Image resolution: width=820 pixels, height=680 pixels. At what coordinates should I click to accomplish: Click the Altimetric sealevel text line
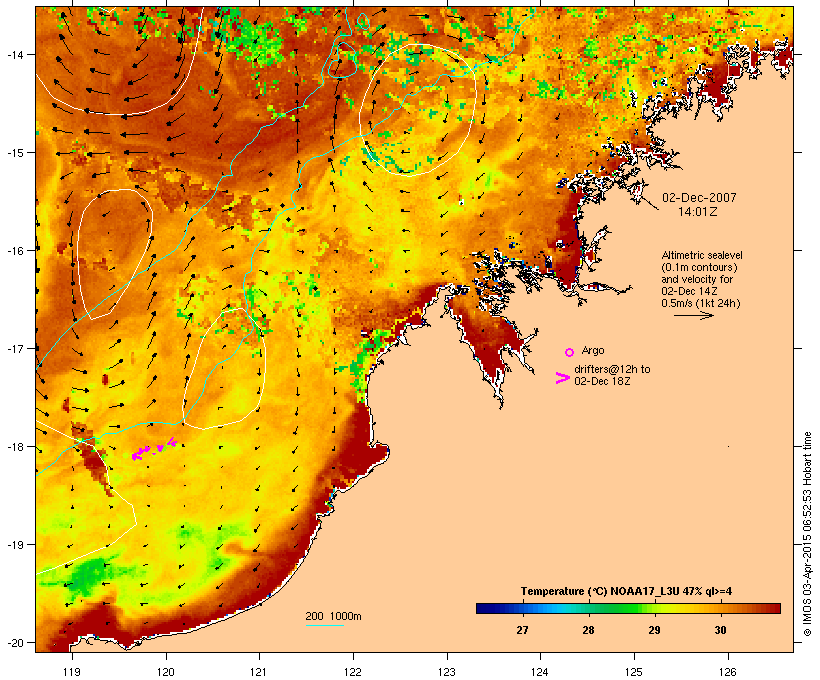[x=702, y=255]
